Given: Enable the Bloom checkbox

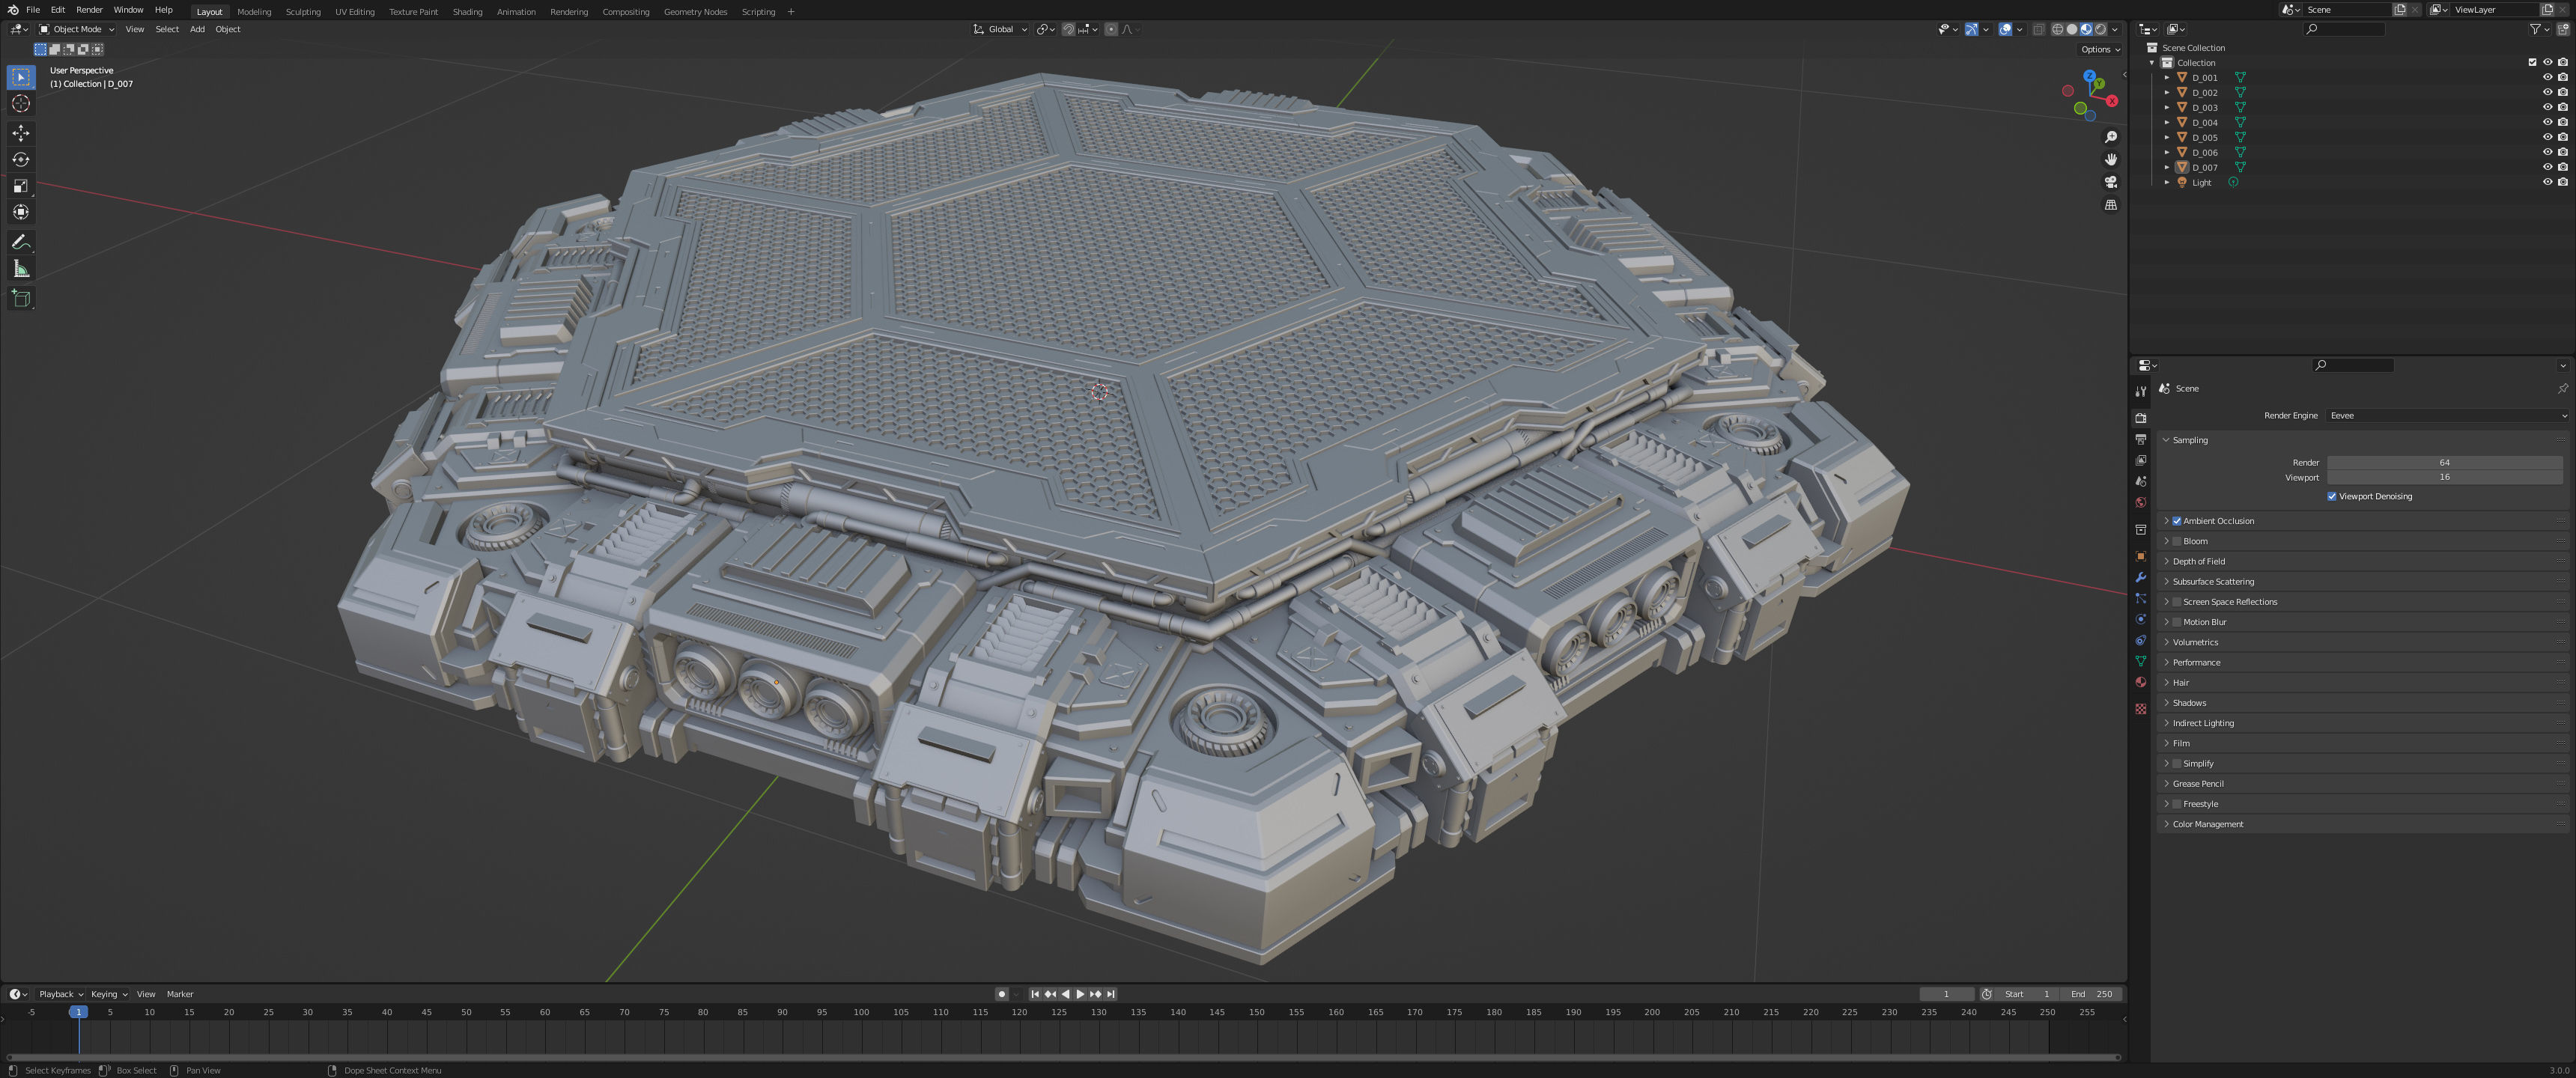Looking at the screenshot, I should (2177, 541).
